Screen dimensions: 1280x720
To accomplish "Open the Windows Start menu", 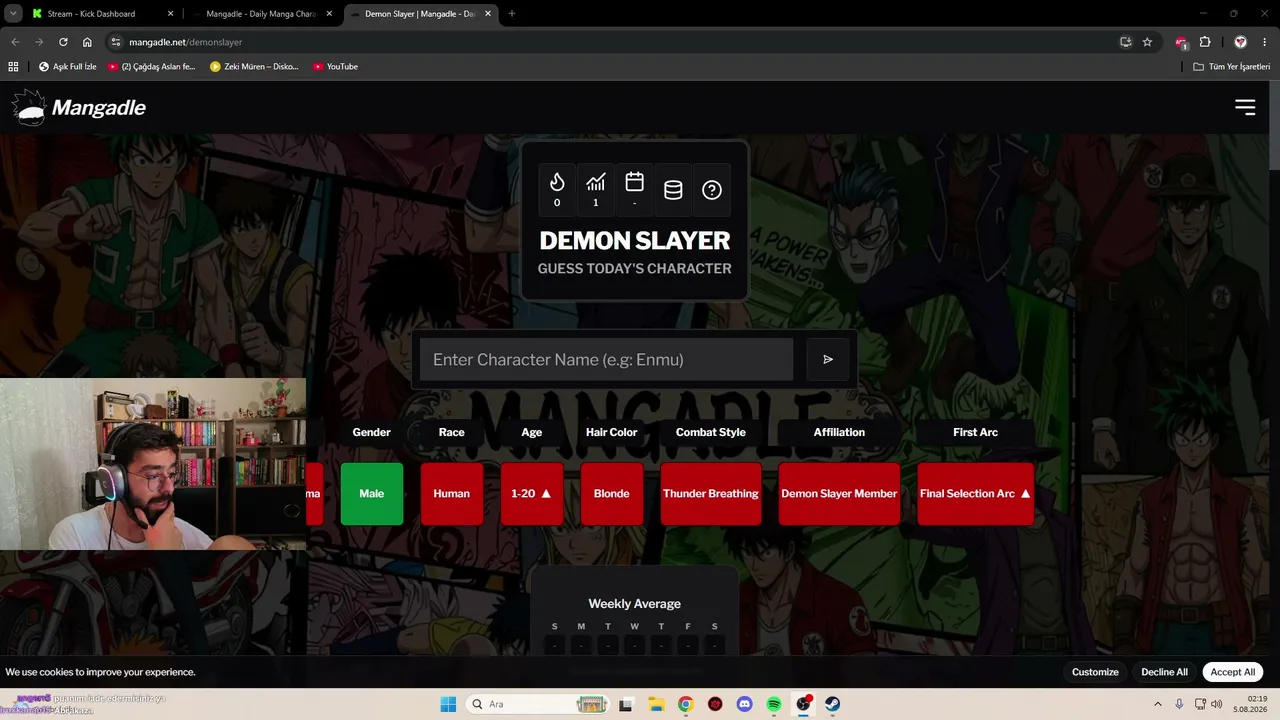I will pos(448,704).
